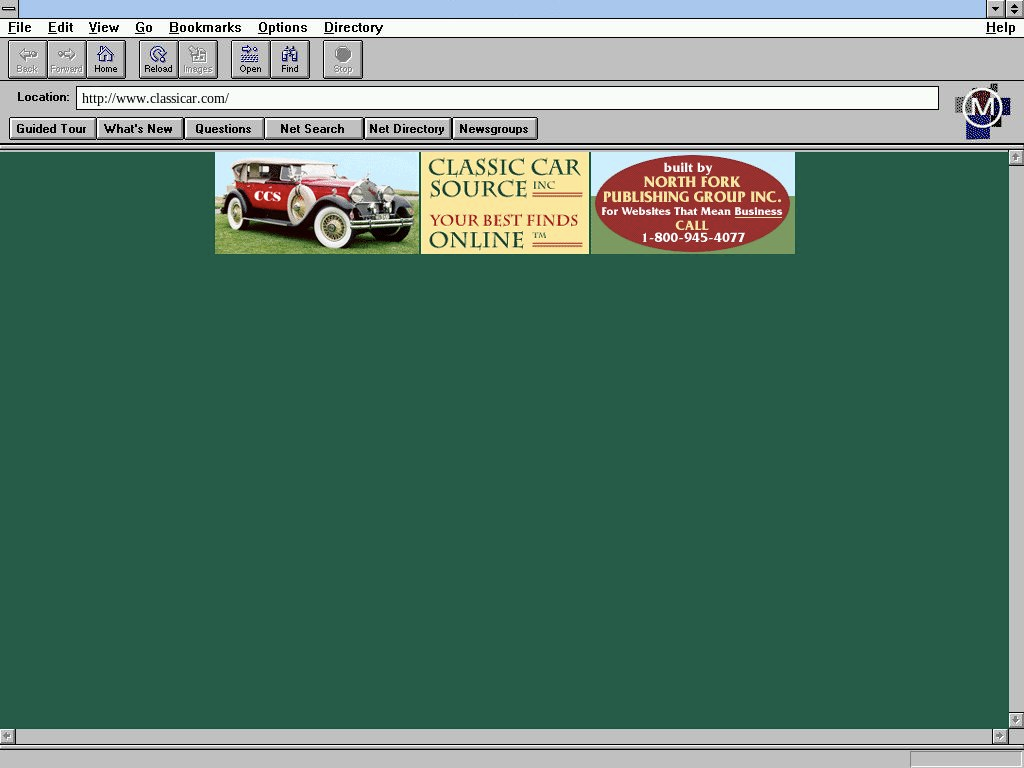This screenshot has height=768, width=1024.
Task: Click the Images toolbar icon
Action: pos(198,59)
